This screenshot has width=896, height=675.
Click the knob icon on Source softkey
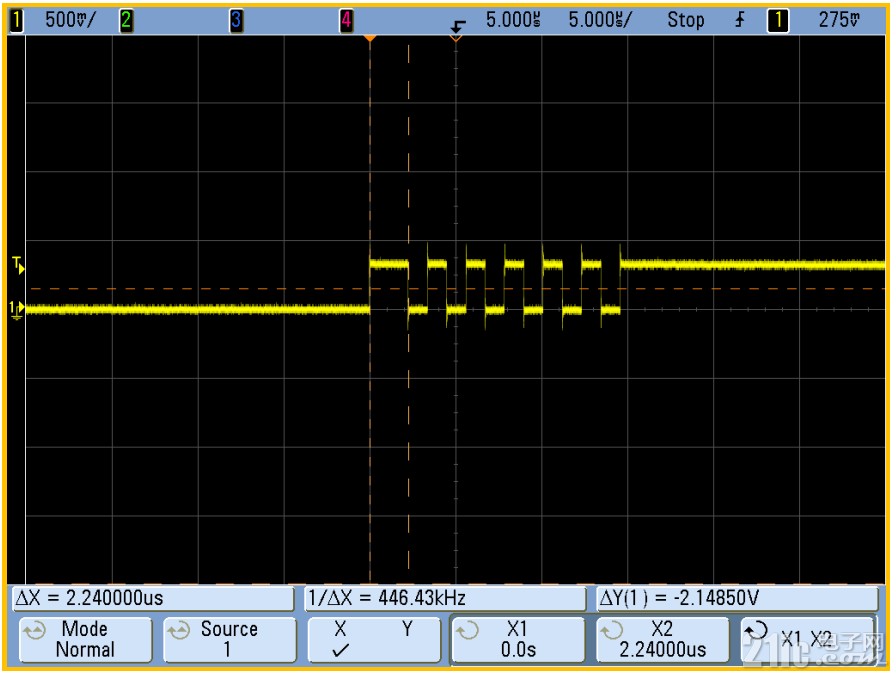click(179, 631)
